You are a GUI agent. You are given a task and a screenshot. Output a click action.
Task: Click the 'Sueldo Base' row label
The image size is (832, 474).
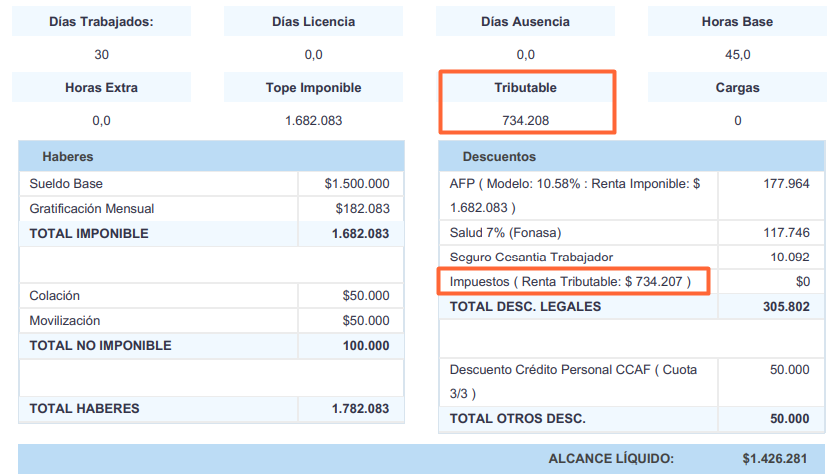(x=66, y=184)
